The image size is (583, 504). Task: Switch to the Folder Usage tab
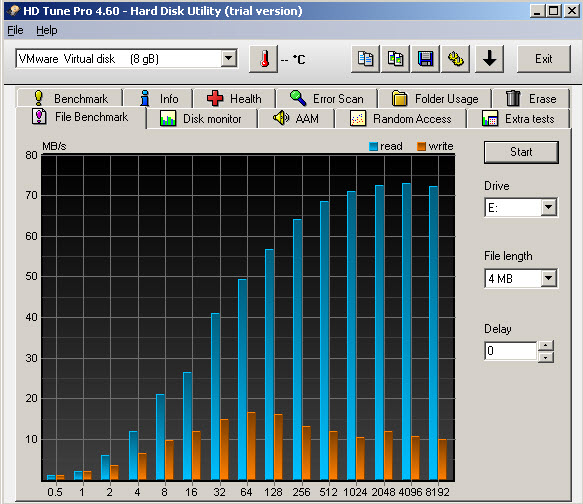pos(435,98)
